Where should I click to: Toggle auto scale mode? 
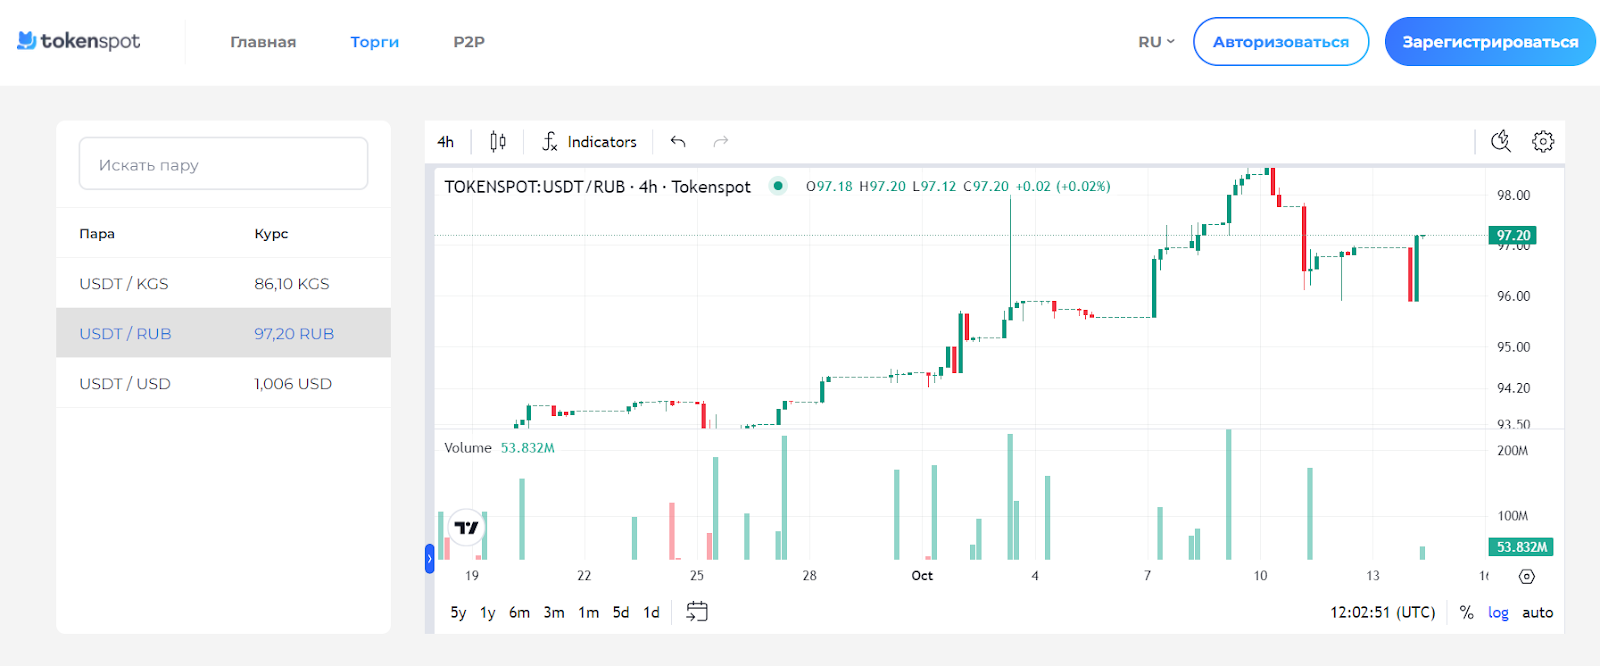[1538, 612]
